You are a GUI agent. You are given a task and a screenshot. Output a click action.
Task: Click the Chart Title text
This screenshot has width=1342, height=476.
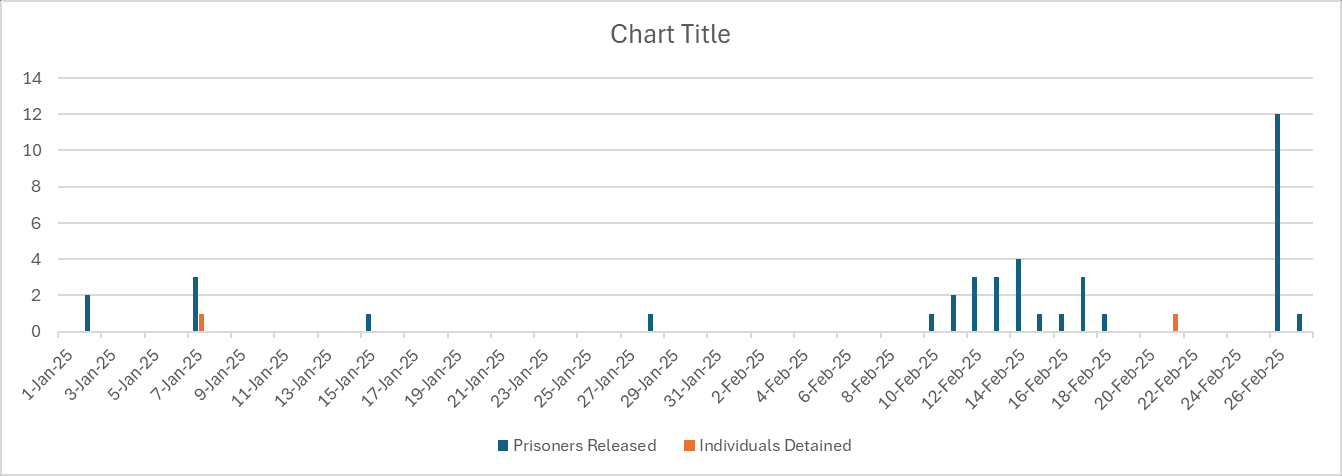(x=670, y=35)
